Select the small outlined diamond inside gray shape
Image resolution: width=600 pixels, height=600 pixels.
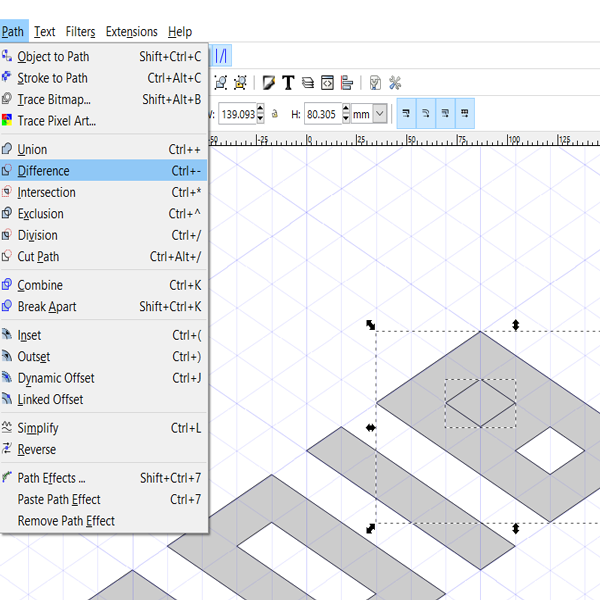(481, 403)
